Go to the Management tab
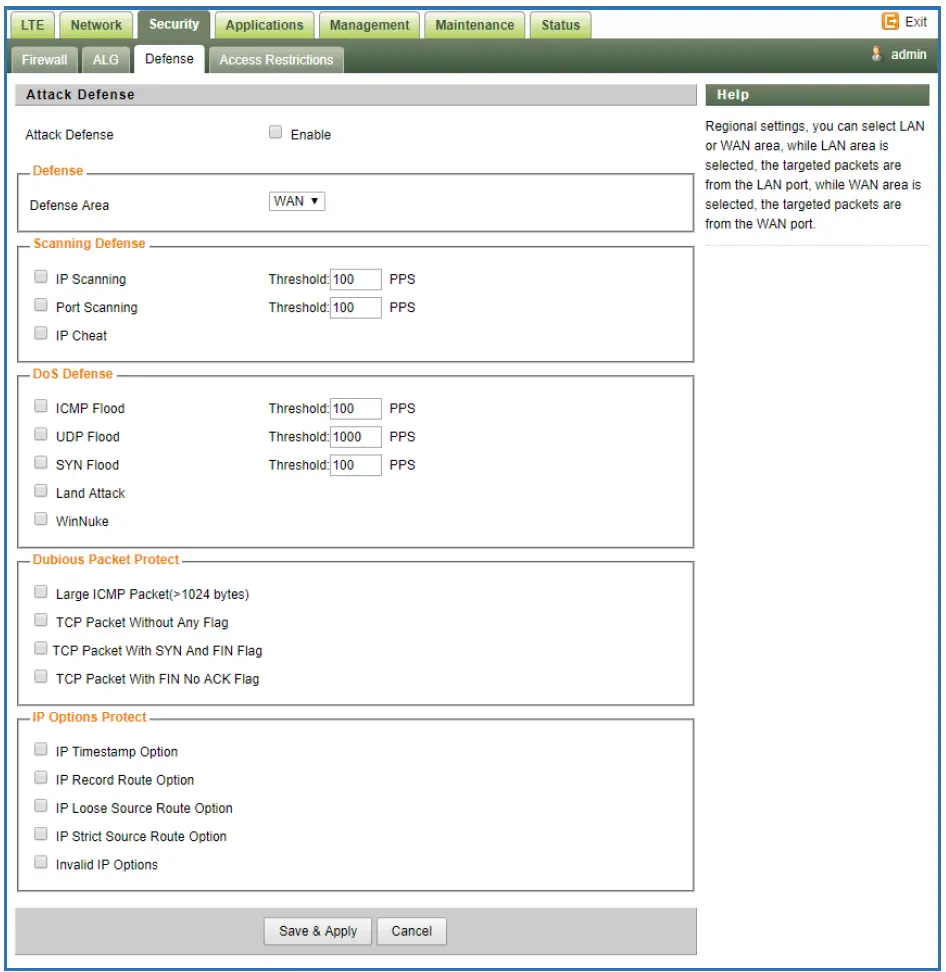The height and width of the screenshot is (972, 946). coord(369,25)
